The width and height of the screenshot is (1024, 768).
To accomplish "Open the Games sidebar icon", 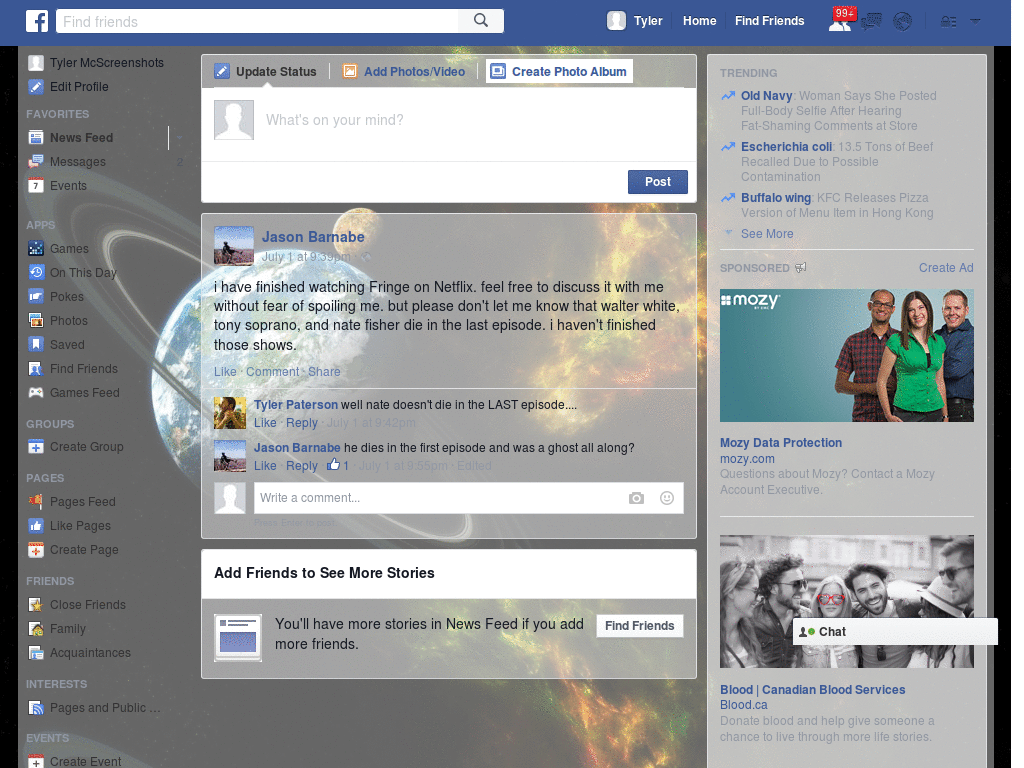I will tap(36, 249).
